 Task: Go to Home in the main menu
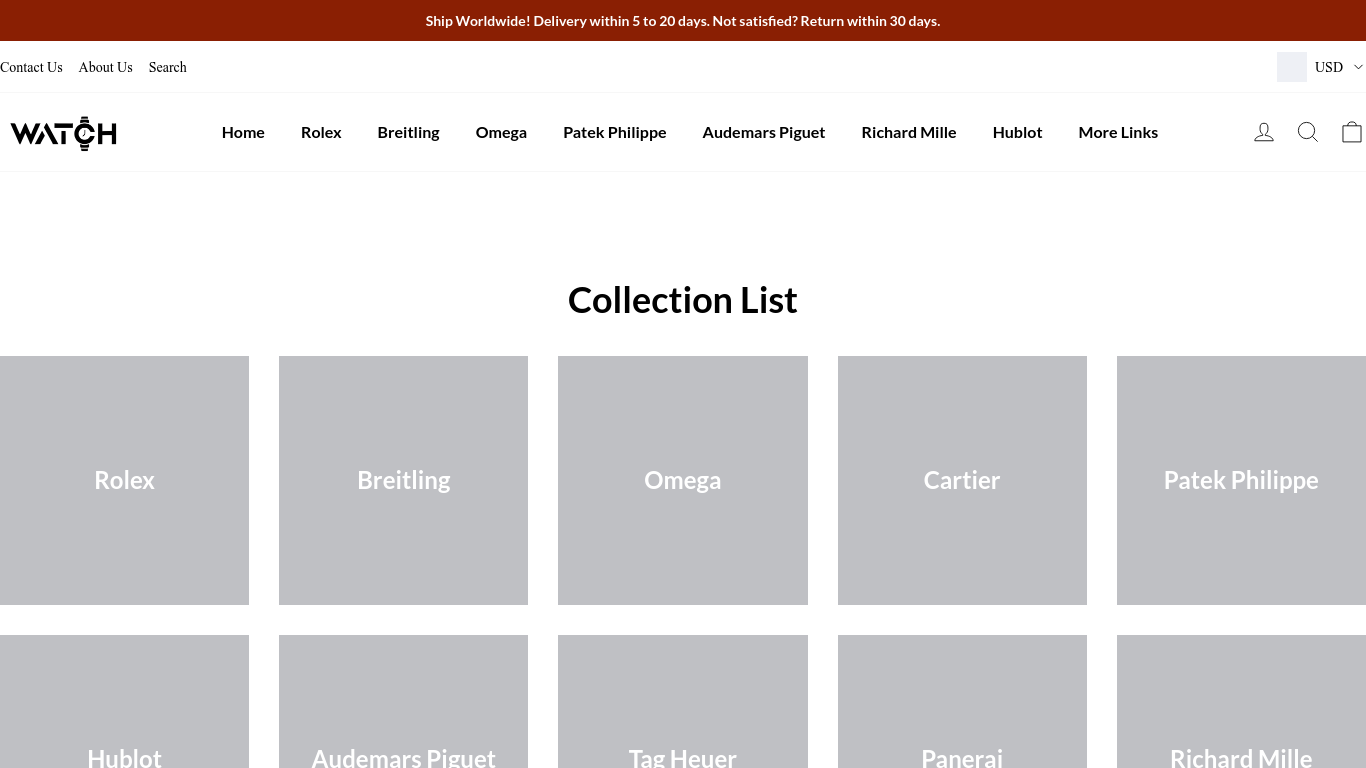243,132
